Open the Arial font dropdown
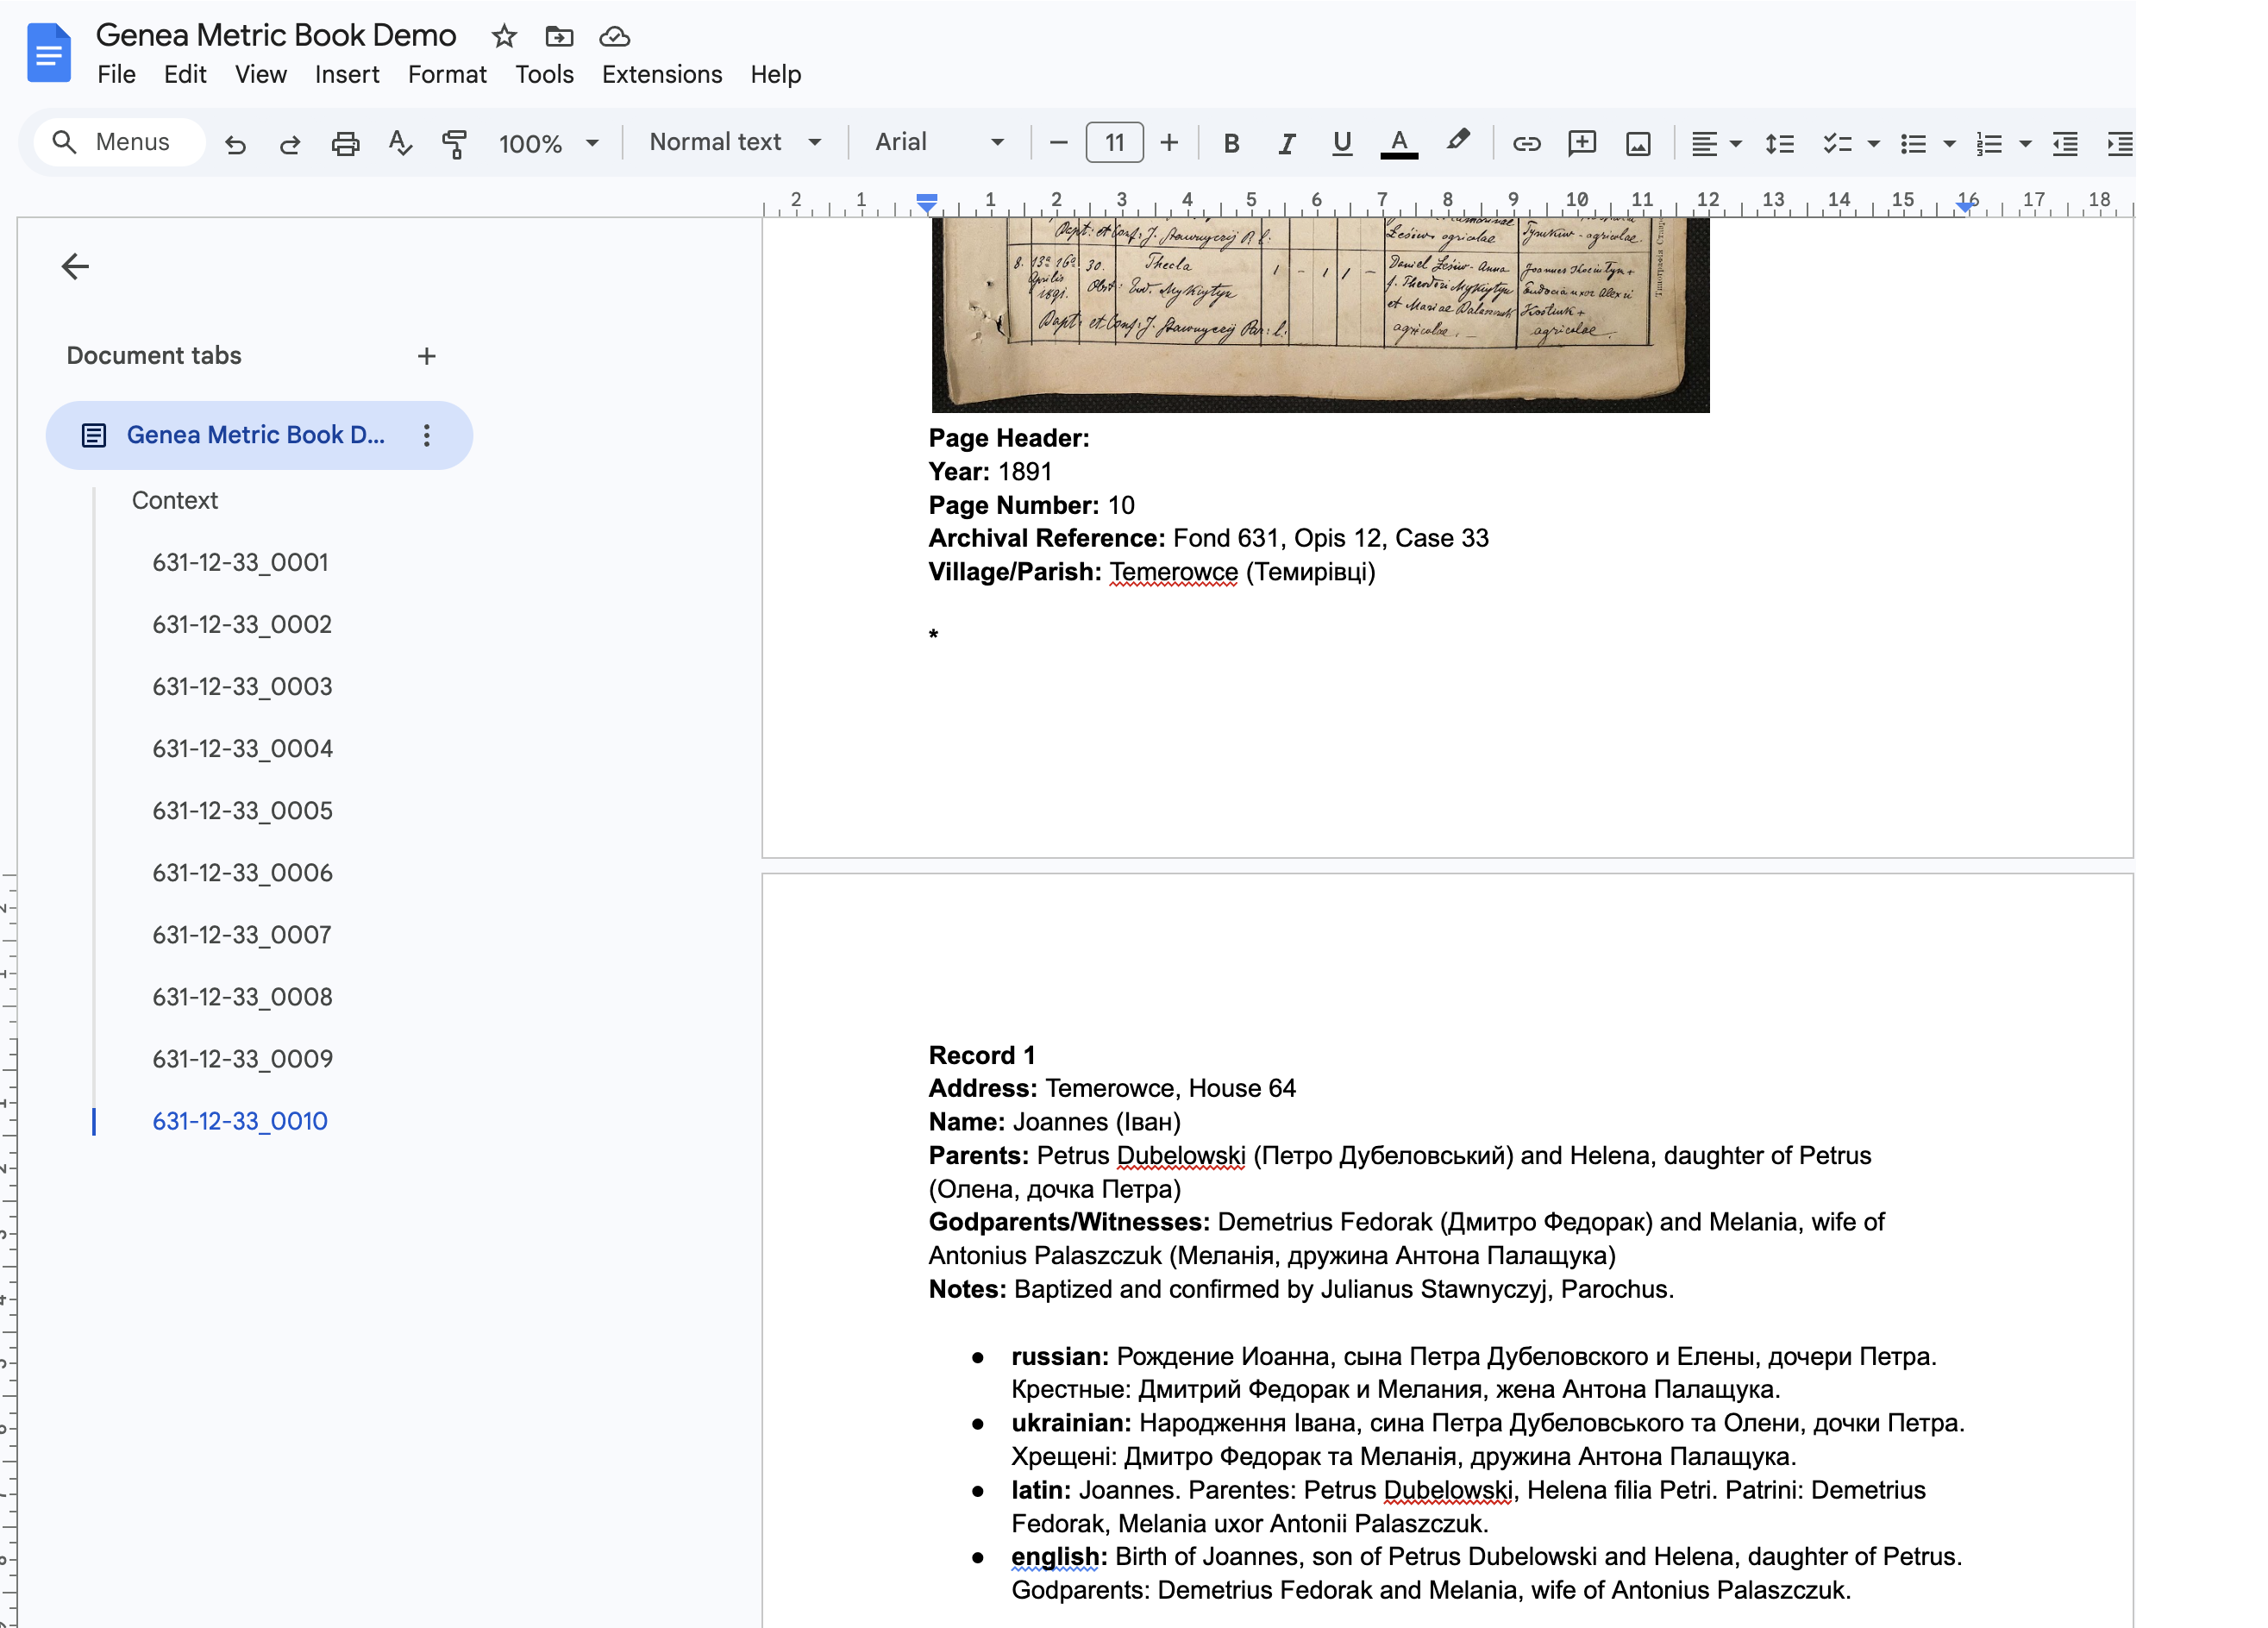This screenshot has height=1628, width=2268. coord(935,142)
